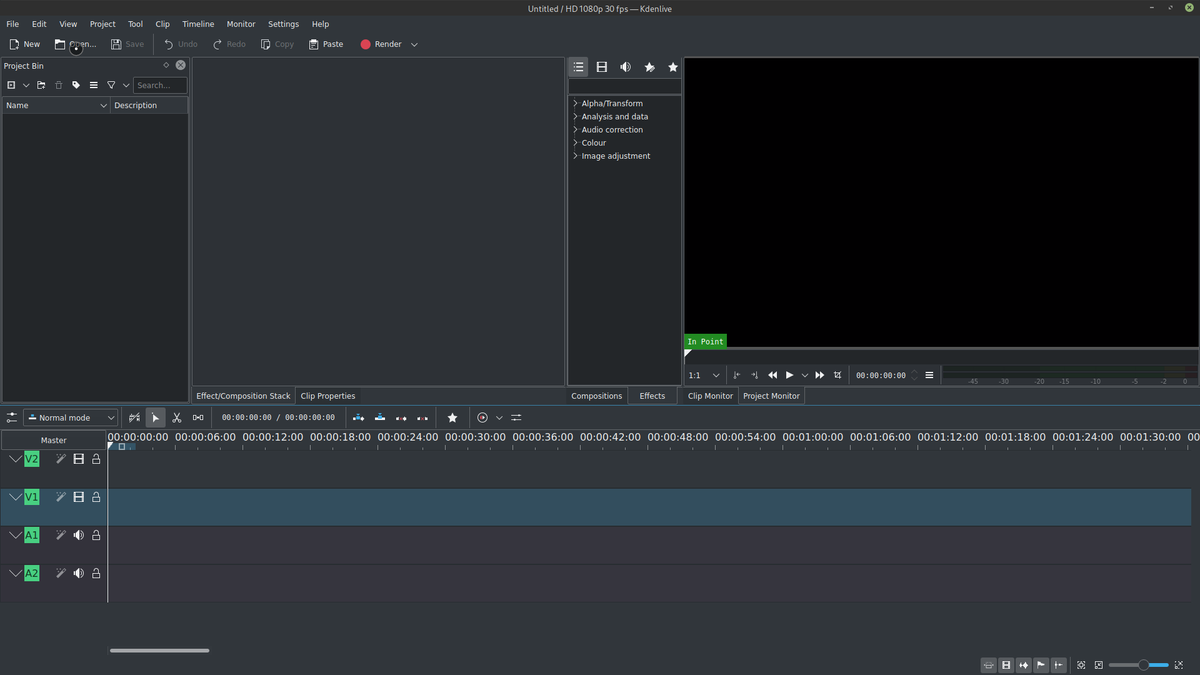This screenshot has height=675, width=1200.
Task: Switch to Clip Monitor tab
Action: tap(710, 396)
